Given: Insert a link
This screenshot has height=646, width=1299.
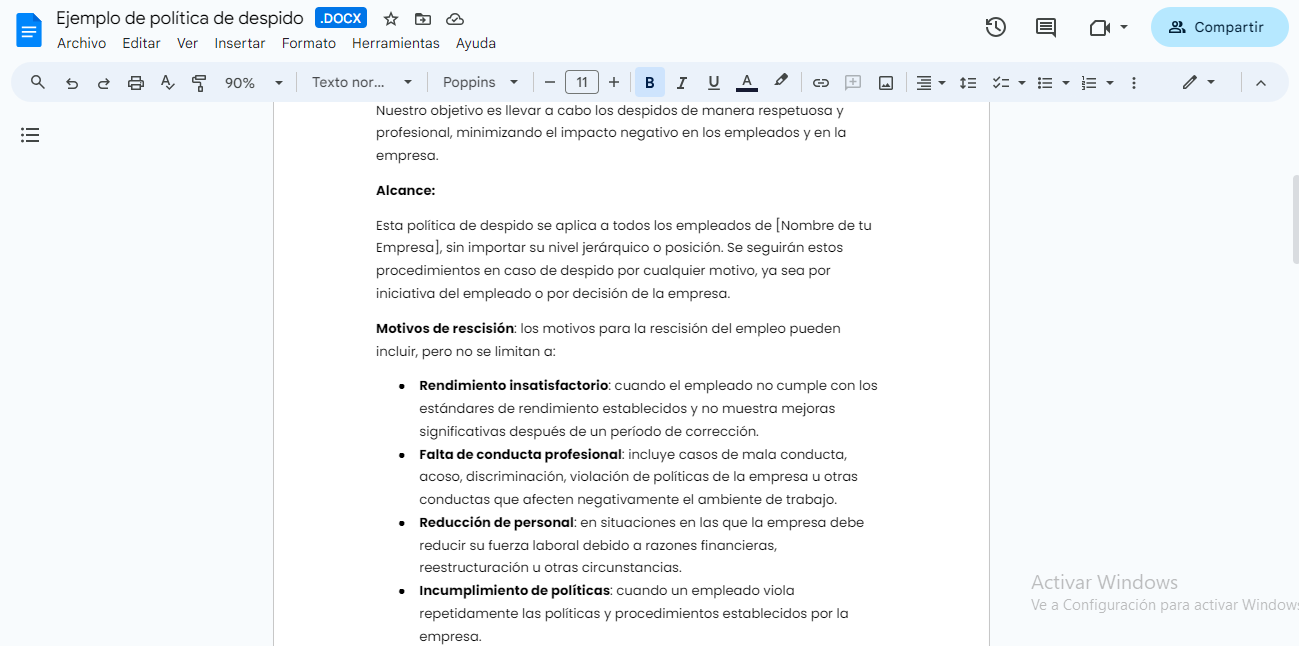Looking at the screenshot, I should [x=821, y=82].
